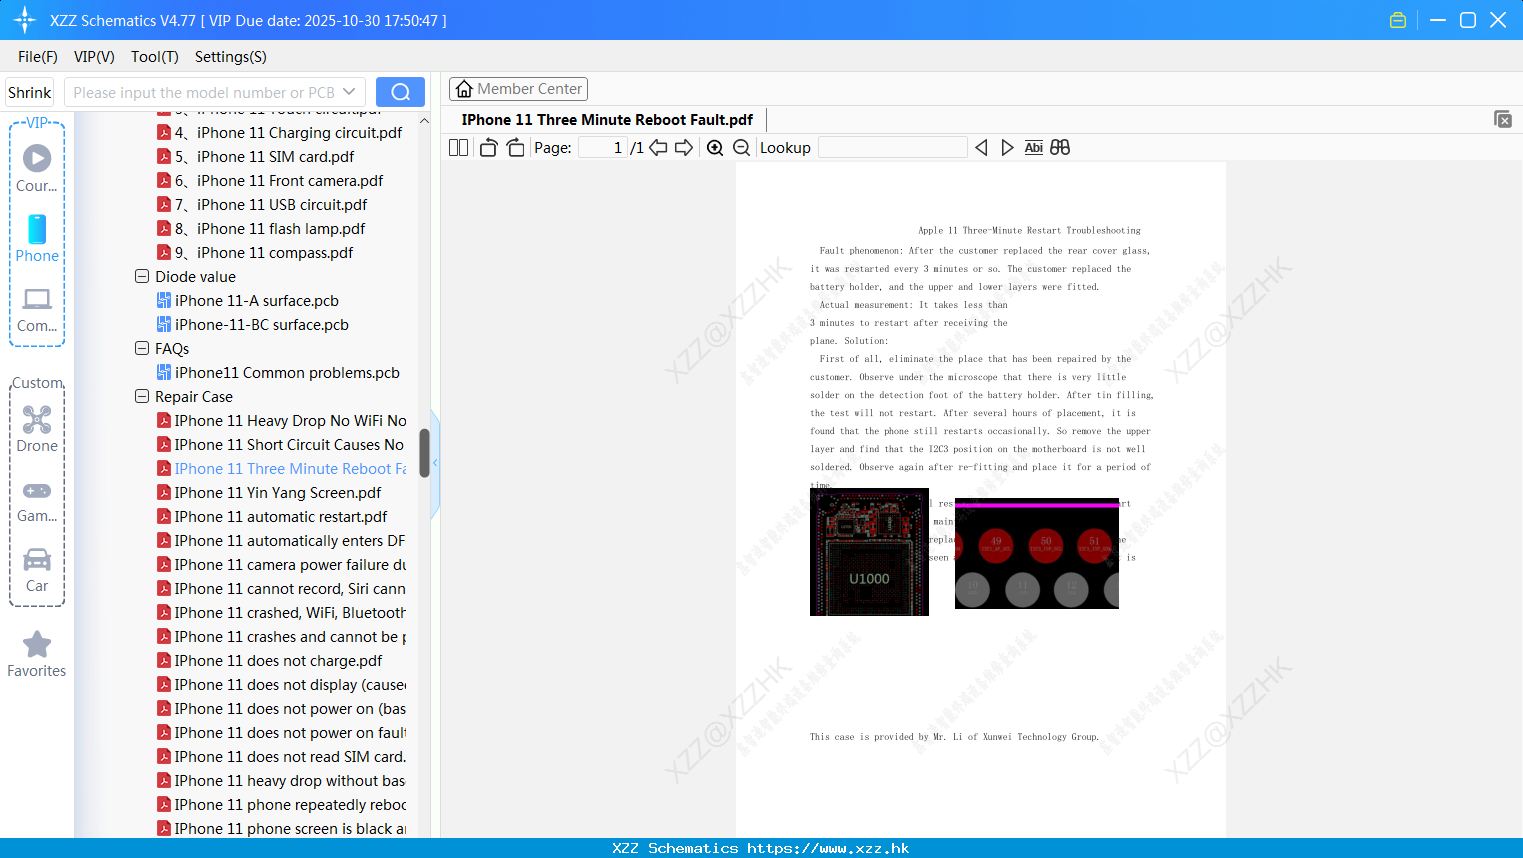Select IPhone 11 Three Minute Reboot Fault.pdf tab

tap(607, 120)
